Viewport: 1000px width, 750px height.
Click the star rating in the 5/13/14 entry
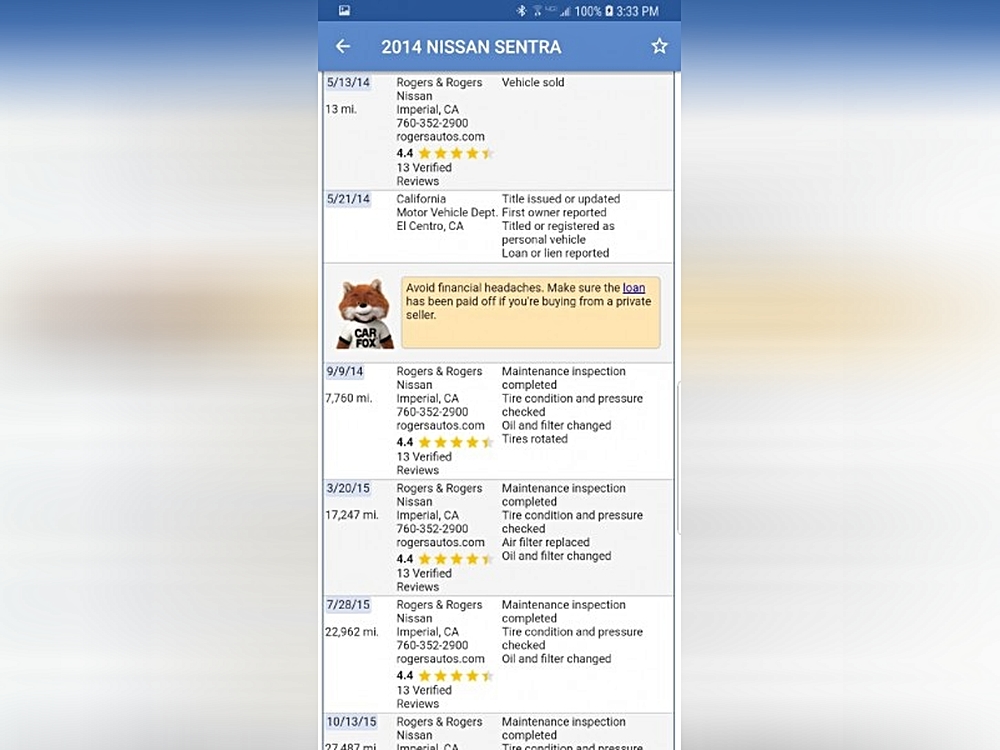point(457,153)
